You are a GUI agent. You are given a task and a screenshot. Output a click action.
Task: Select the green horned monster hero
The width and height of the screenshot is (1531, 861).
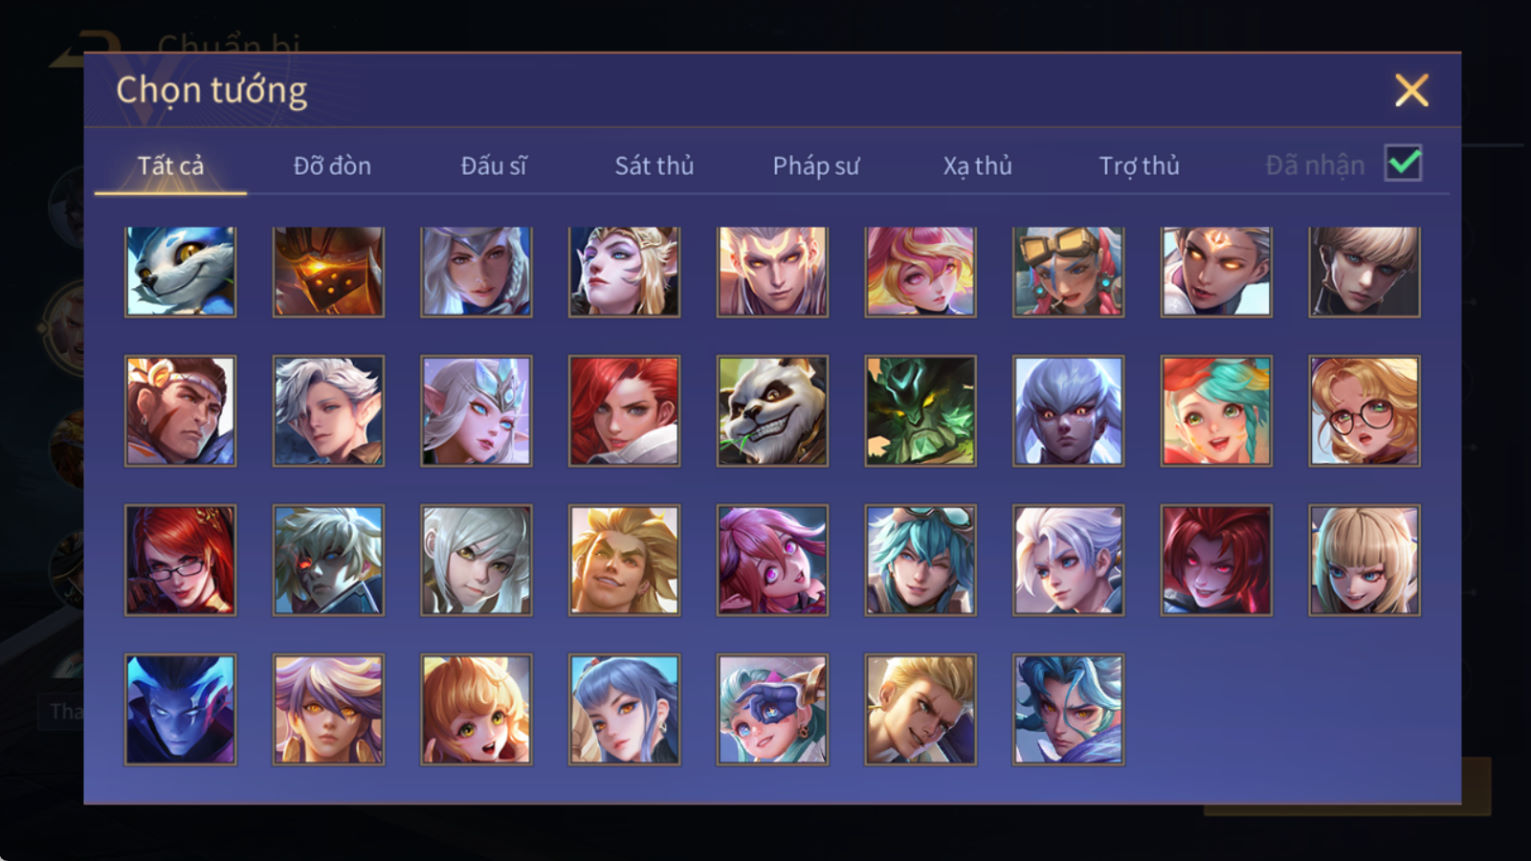[x=920, y=411]
